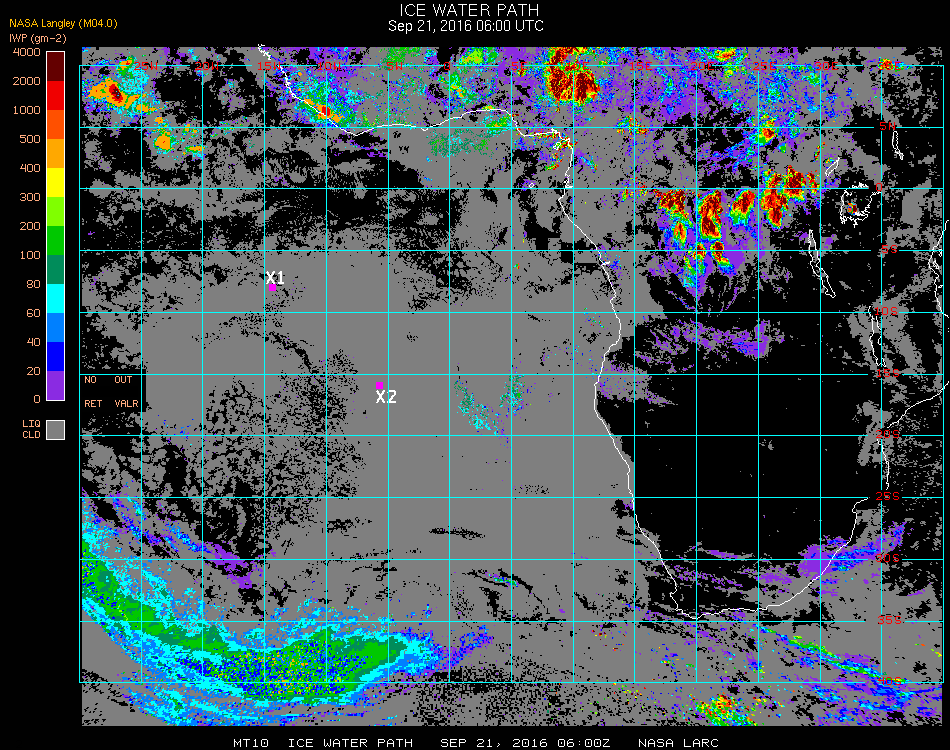Select the teal 80-100 color band
The image size is (950, 750).
pyautogui.click(x=56, y=270)
